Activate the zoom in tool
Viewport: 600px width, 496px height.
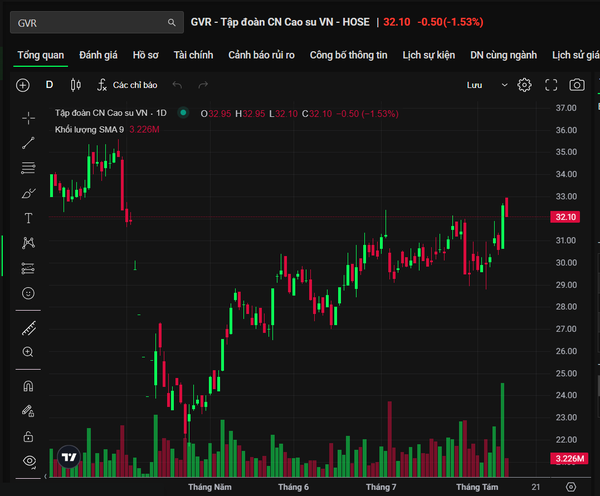(x=28, y=352)
